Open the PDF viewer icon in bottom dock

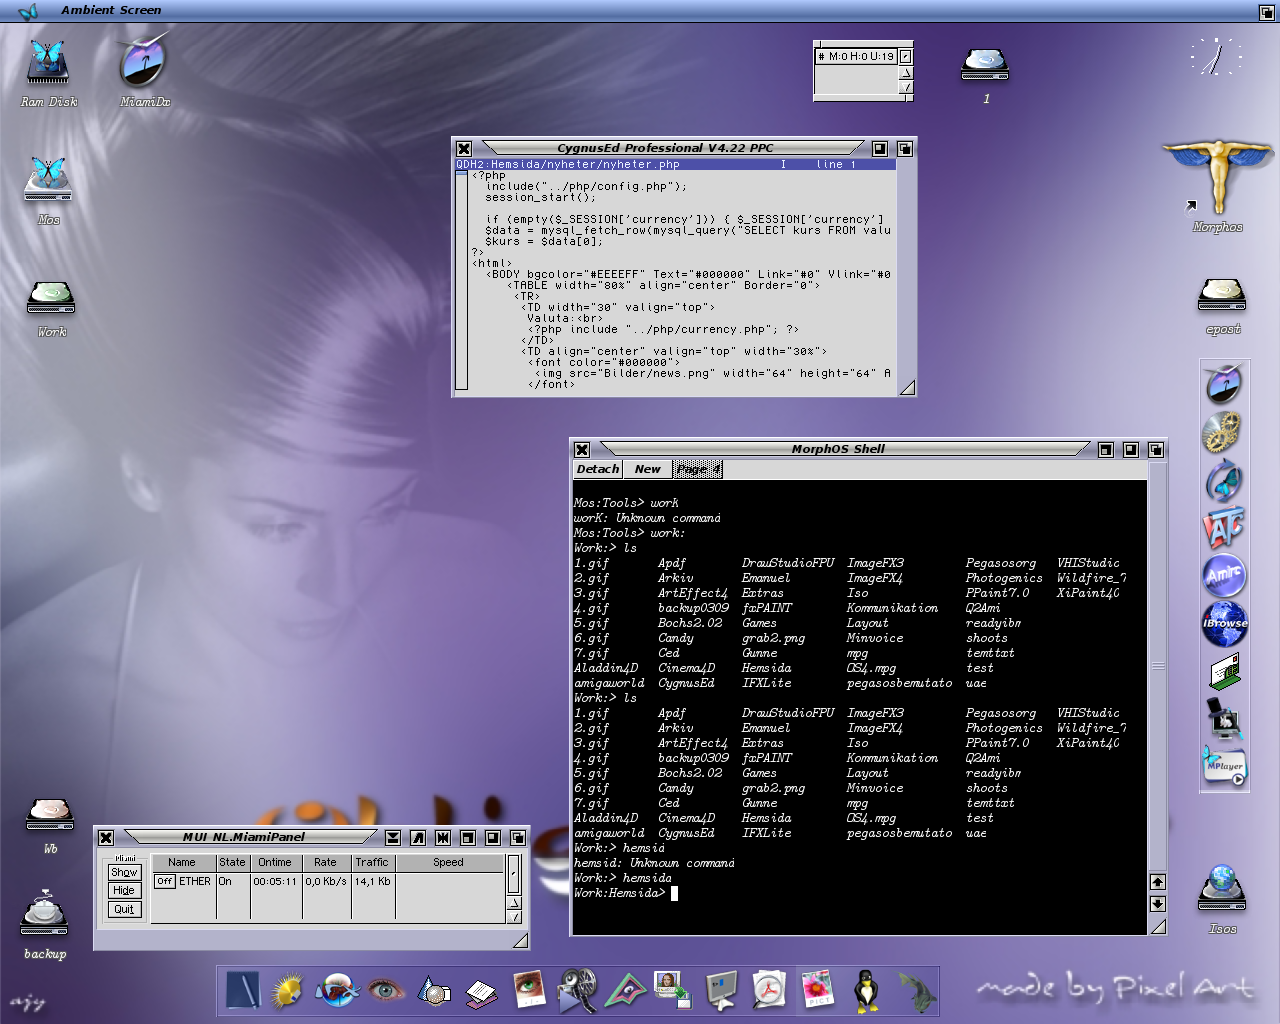click(769, 990)
